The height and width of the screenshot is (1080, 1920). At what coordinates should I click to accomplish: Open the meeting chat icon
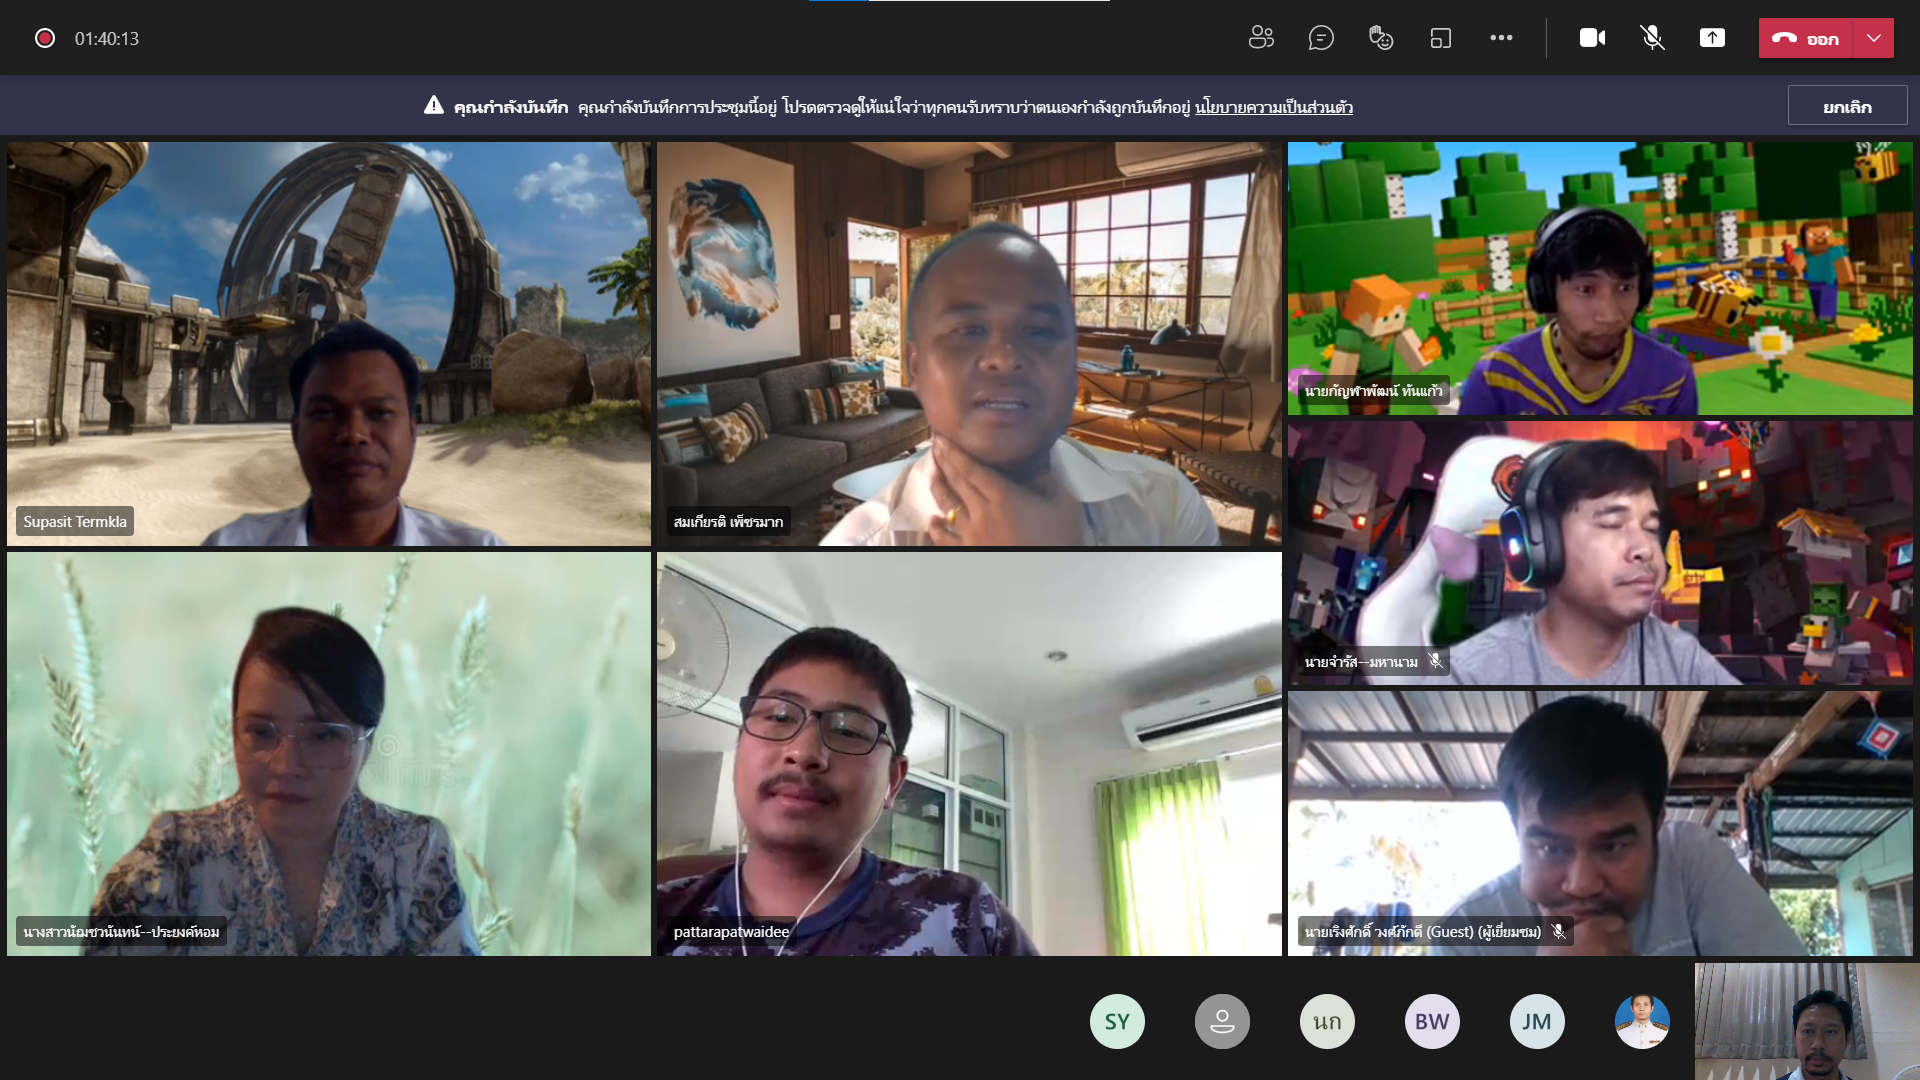coord(1321,38)
